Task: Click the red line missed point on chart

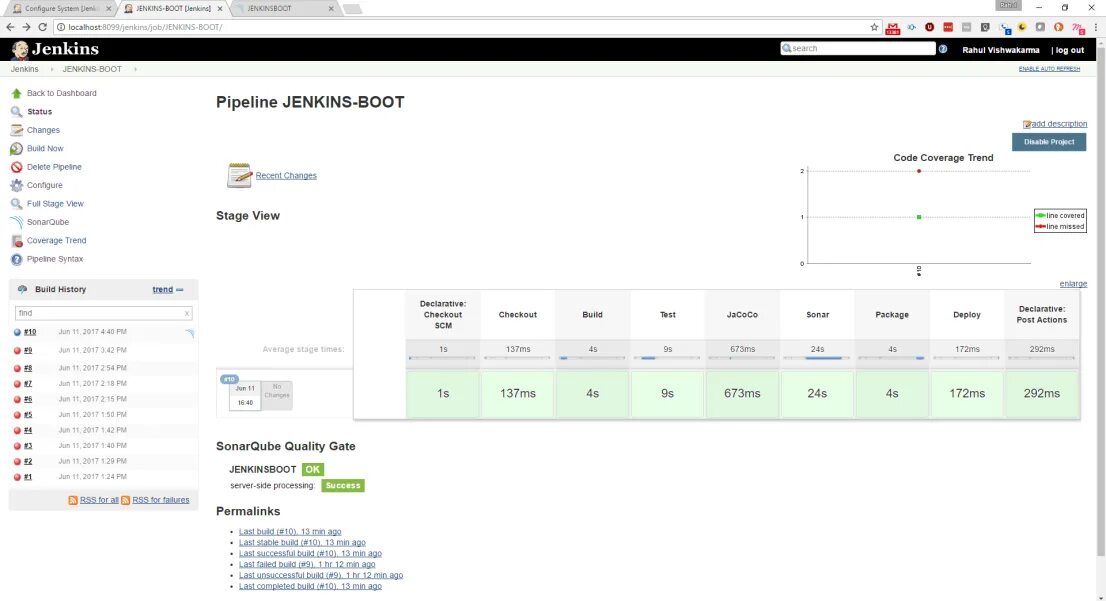Action: pos(918,171)
